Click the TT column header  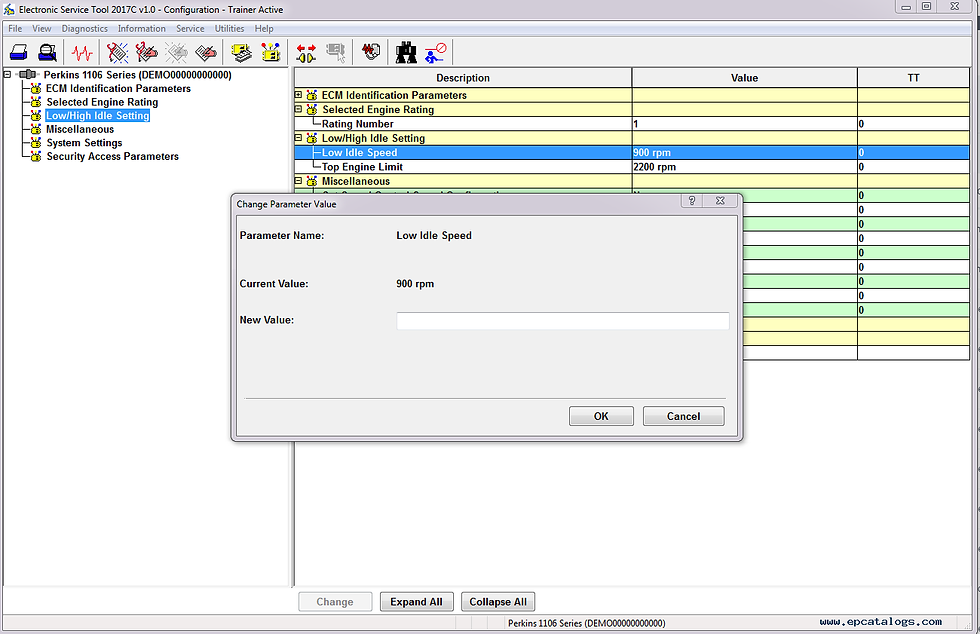[913, 78]
